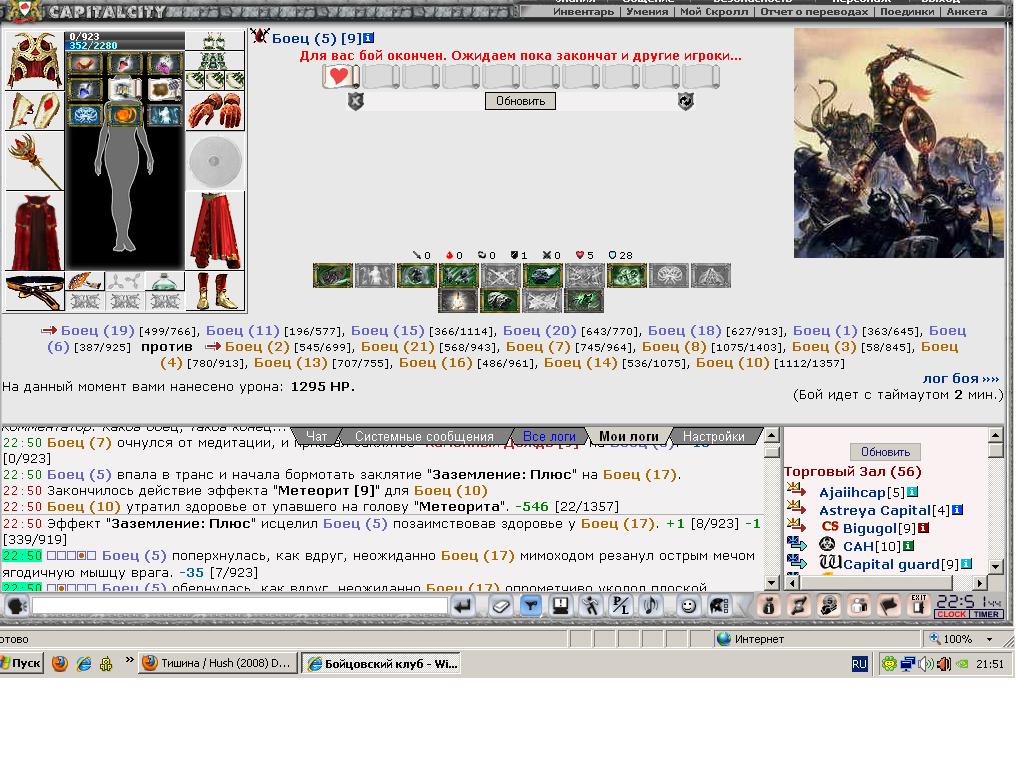Open the Инвентарь menu
Image resolution: width=1024 pixels, height=768 pixels.
(583, 12)
